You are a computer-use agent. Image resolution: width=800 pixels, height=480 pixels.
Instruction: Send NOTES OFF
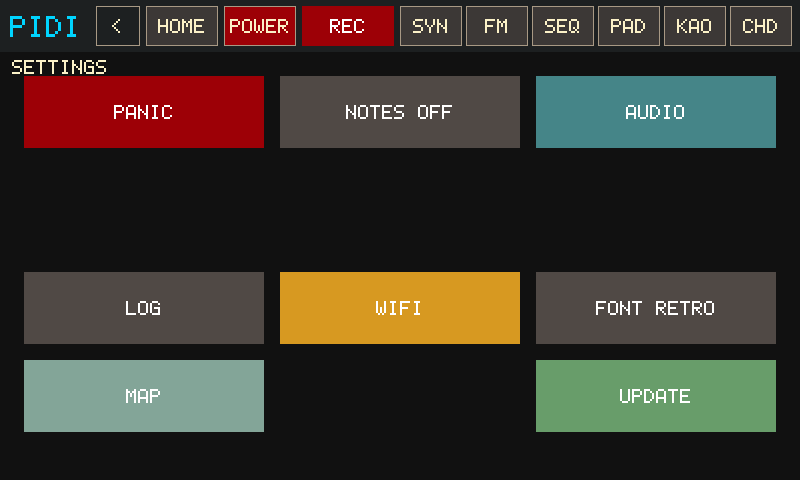[x=400, y=112]
